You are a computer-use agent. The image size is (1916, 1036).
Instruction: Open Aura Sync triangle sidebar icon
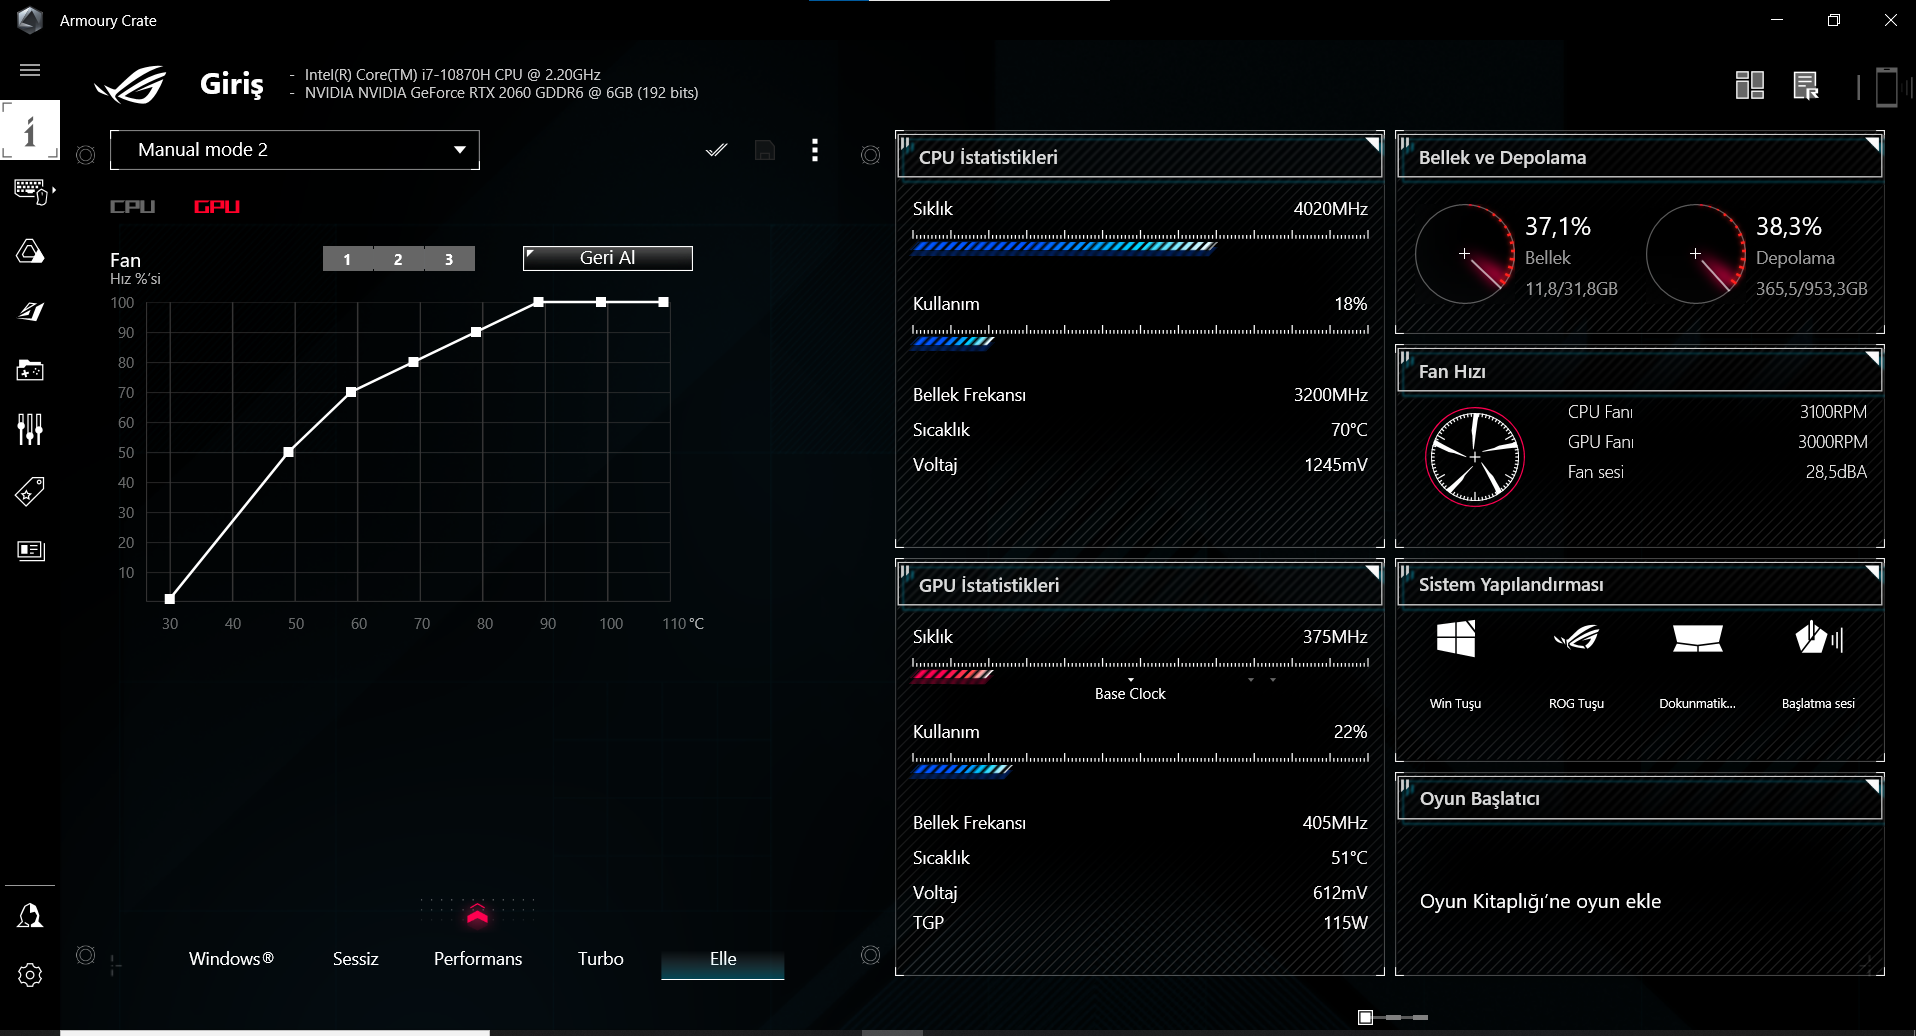(30, 250)
